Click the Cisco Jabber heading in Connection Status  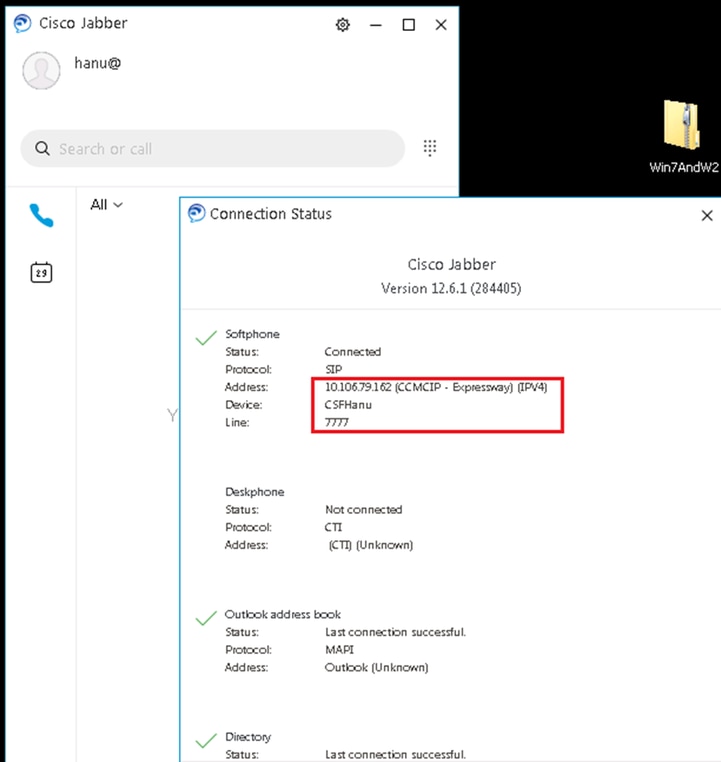[x=451, y=264]
